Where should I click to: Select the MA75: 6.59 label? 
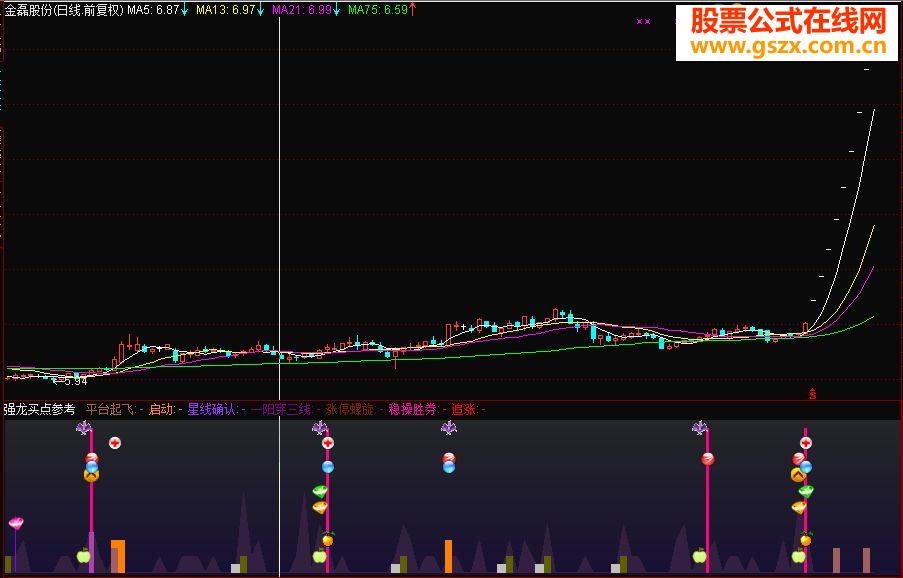[378, 10]
